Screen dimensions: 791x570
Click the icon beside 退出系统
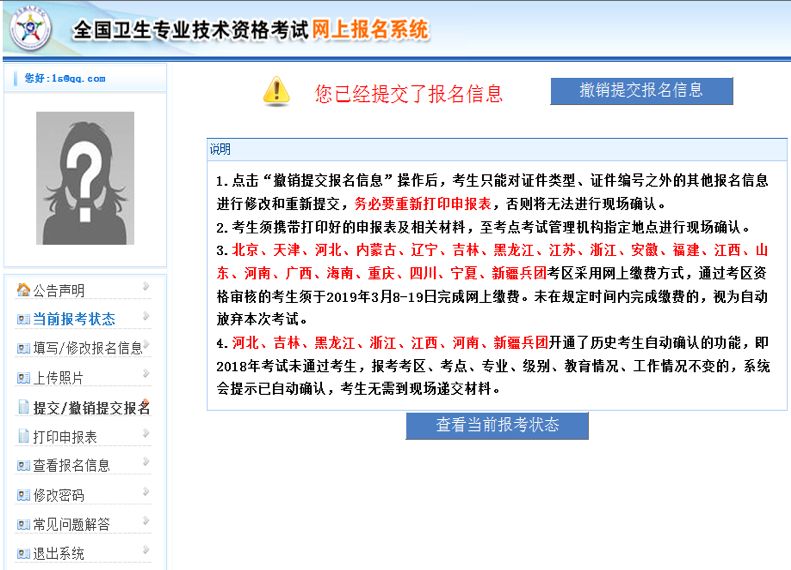pos(23,554)
